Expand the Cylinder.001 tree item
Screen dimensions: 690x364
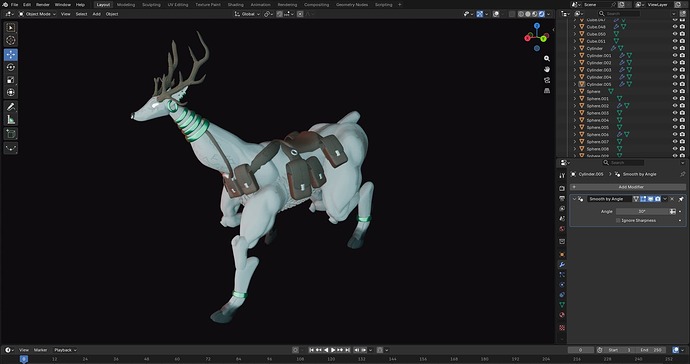click(575, 55)
